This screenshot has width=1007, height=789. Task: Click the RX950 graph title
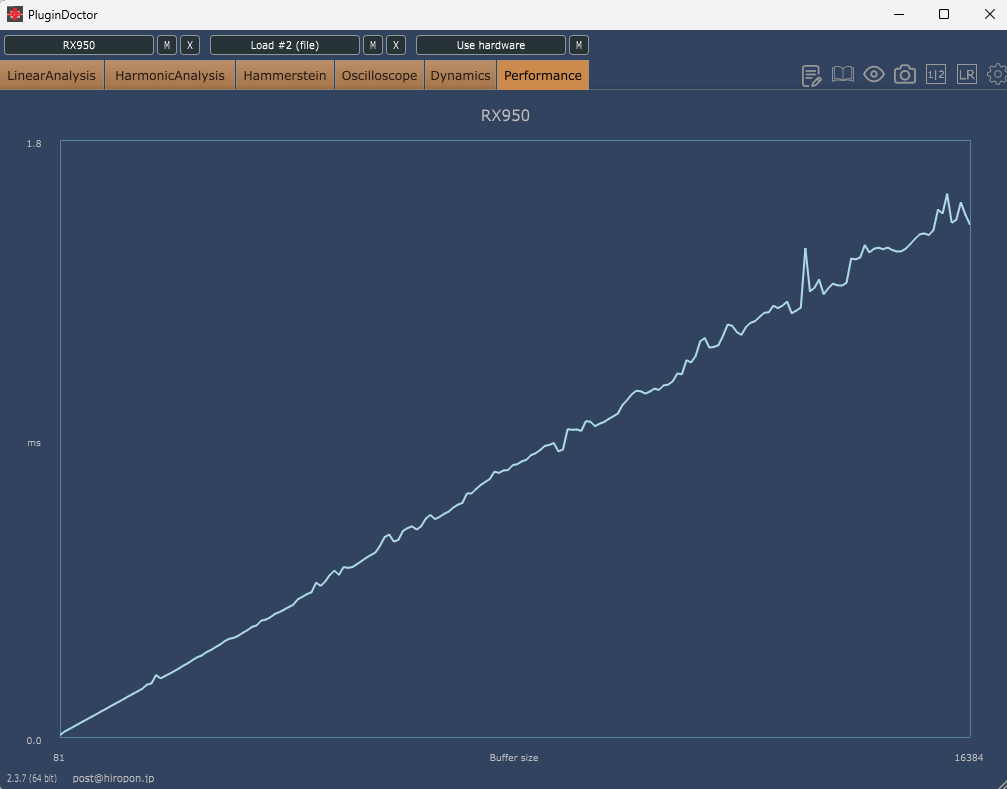click(505, 116)
